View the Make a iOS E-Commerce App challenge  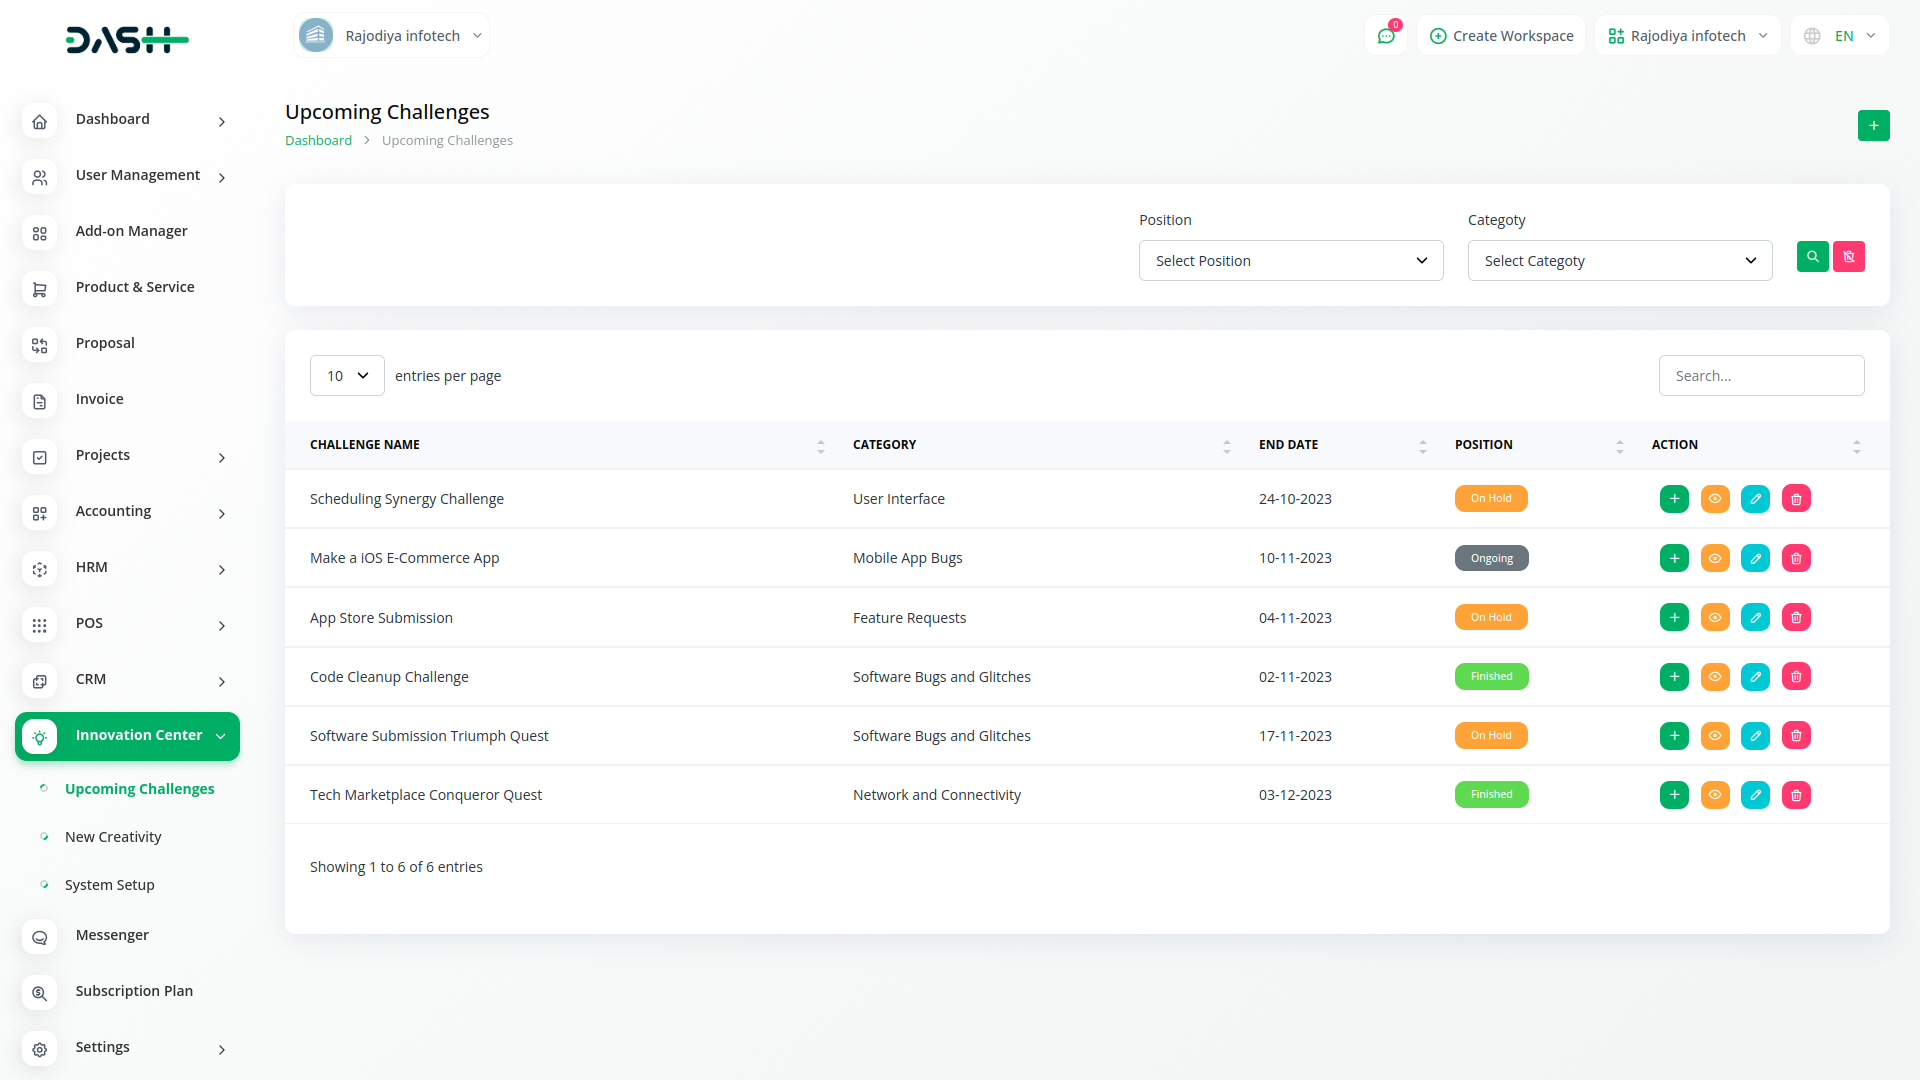click(x=1715, y=558)
